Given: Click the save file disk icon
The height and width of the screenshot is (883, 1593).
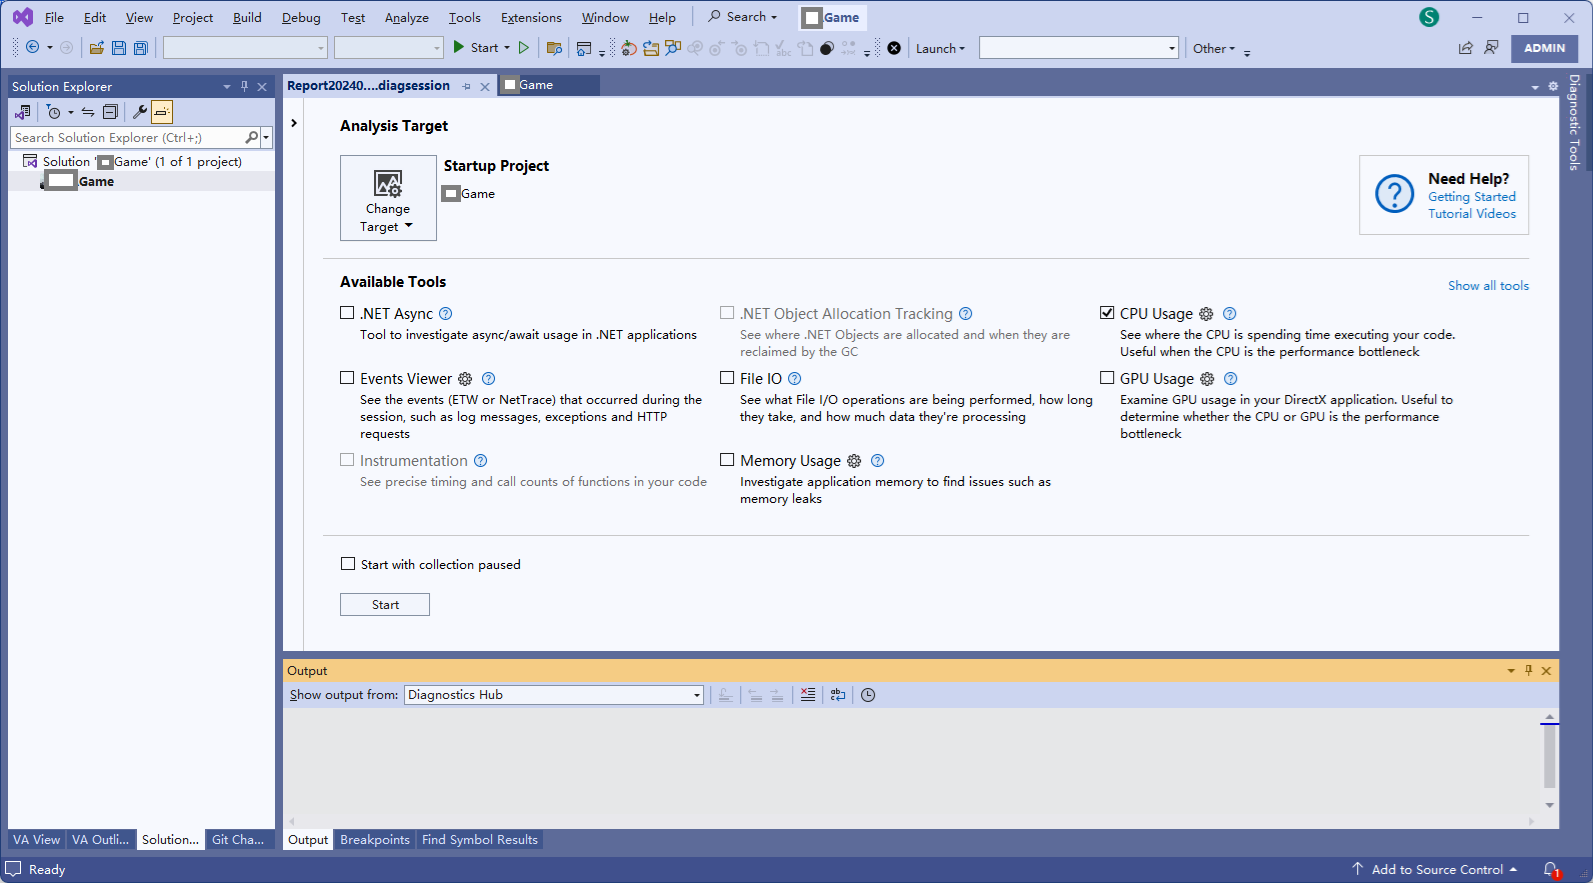Looking at the screenshot, I should tap(119, 48).
